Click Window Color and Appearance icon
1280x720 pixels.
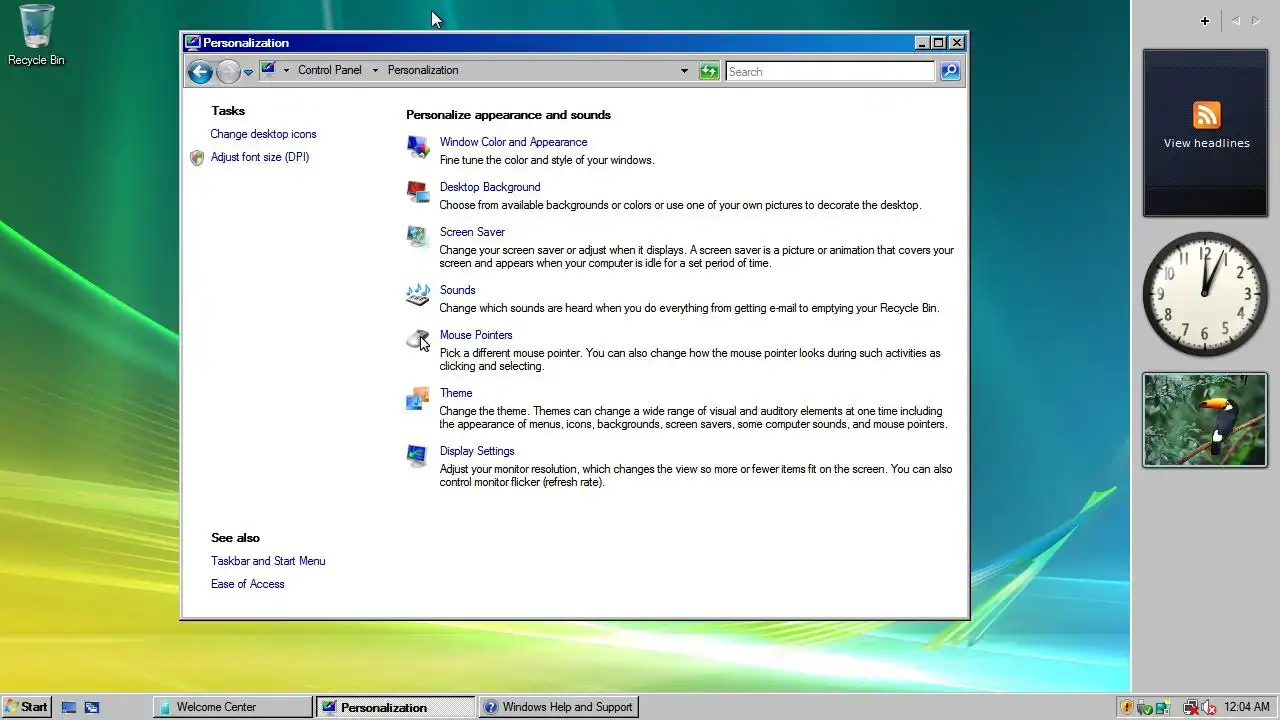tap(418, 147)
